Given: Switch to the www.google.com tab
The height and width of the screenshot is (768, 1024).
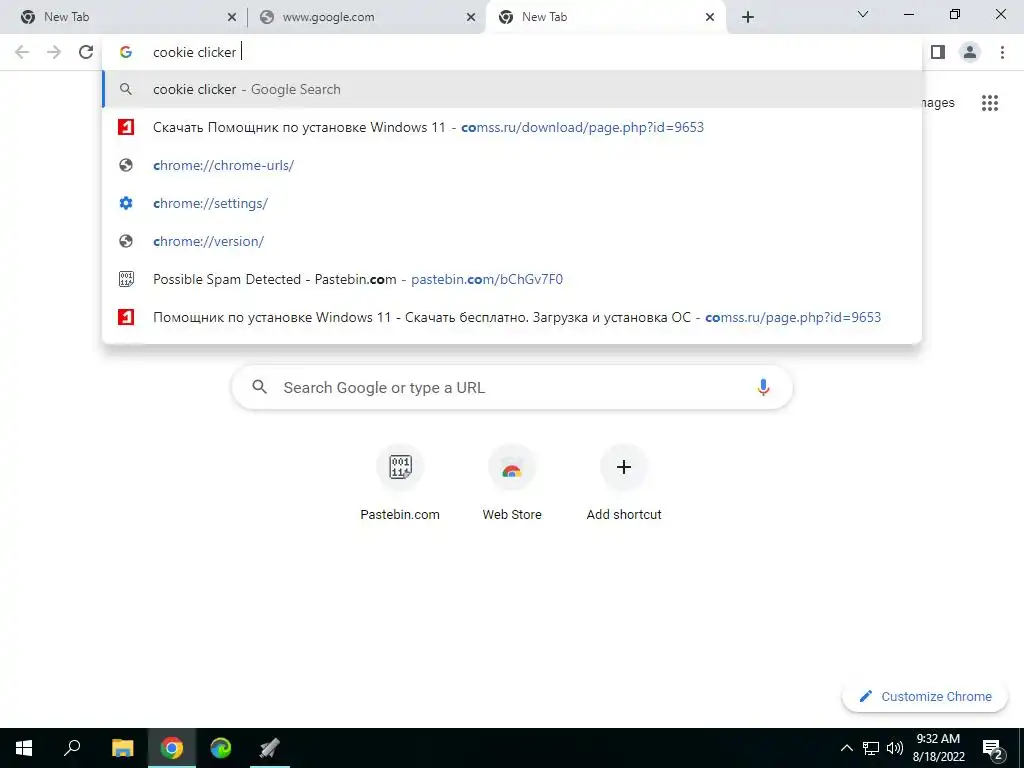Looking at the screenshot, I should click(366, 17).
